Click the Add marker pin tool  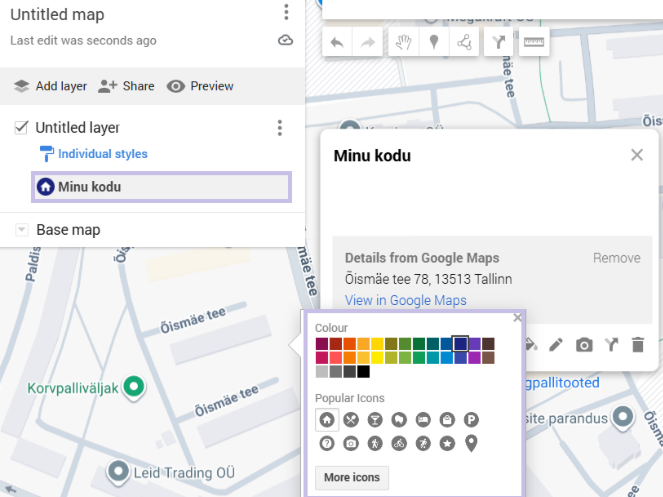(434, 42)
